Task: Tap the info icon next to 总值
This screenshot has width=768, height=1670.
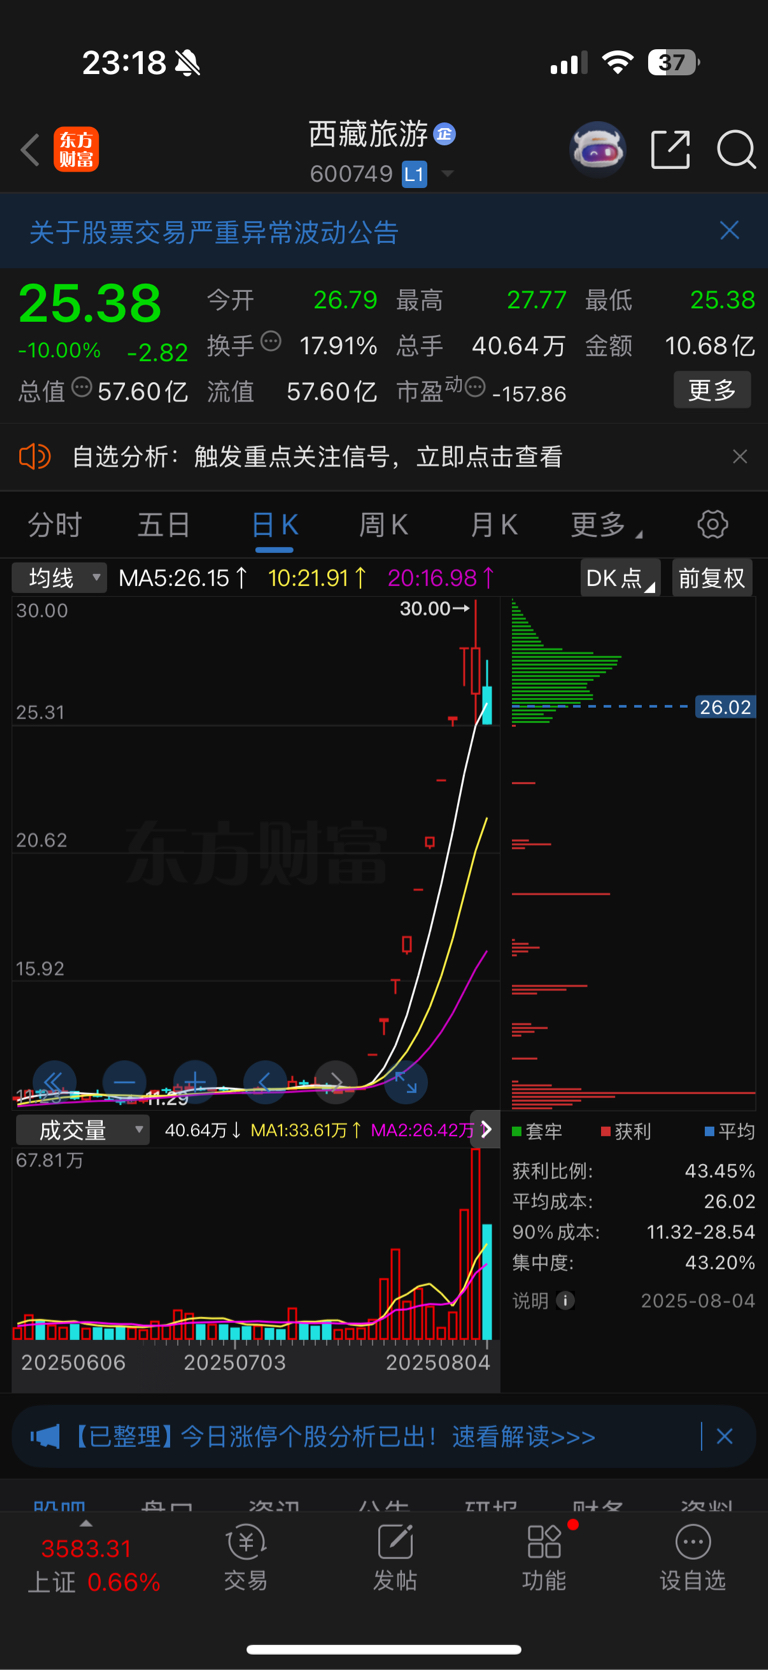Action: [82, 387]
